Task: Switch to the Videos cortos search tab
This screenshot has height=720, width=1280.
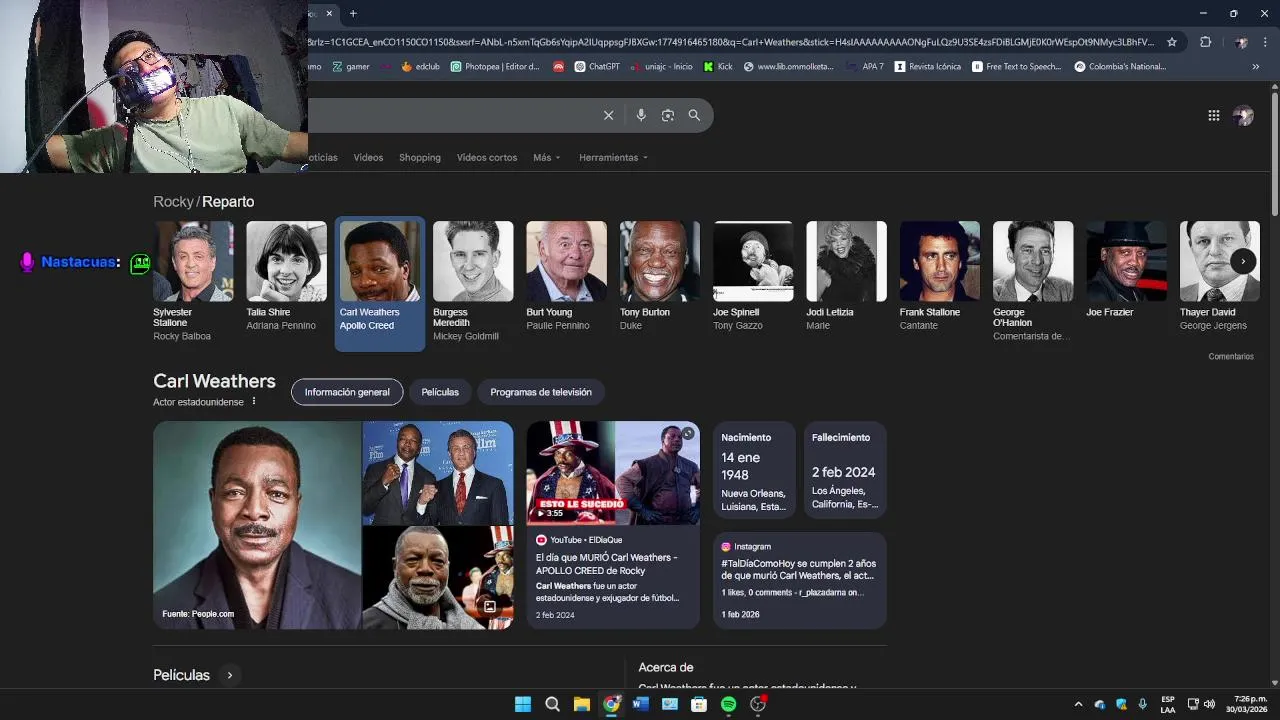Action: (487, 157)
